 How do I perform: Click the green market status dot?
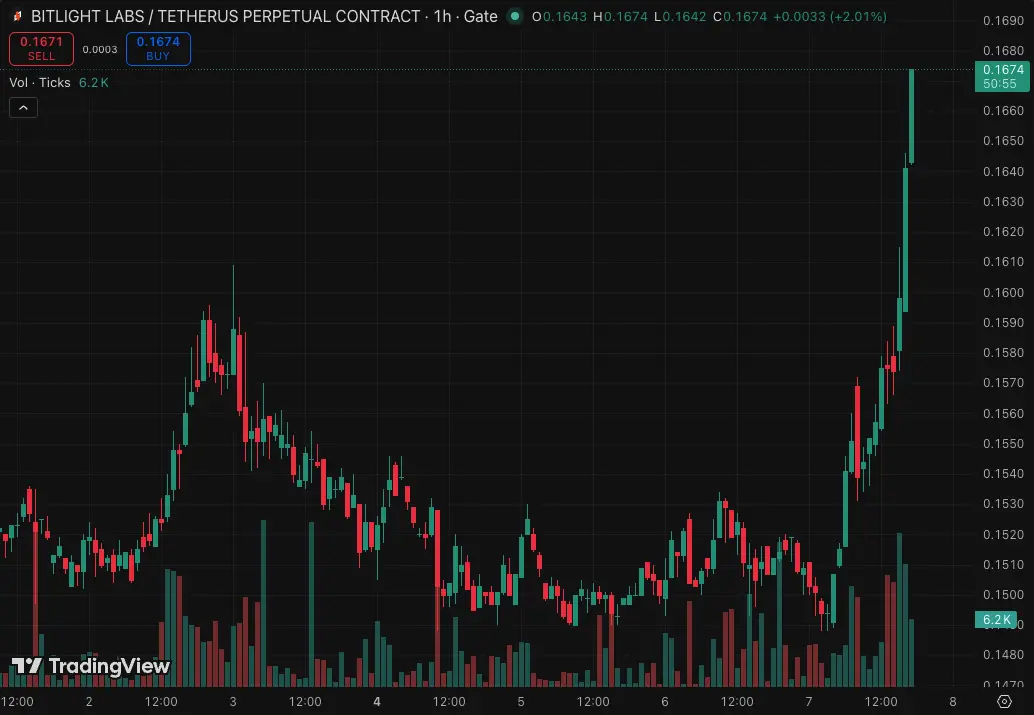(515, 16)
